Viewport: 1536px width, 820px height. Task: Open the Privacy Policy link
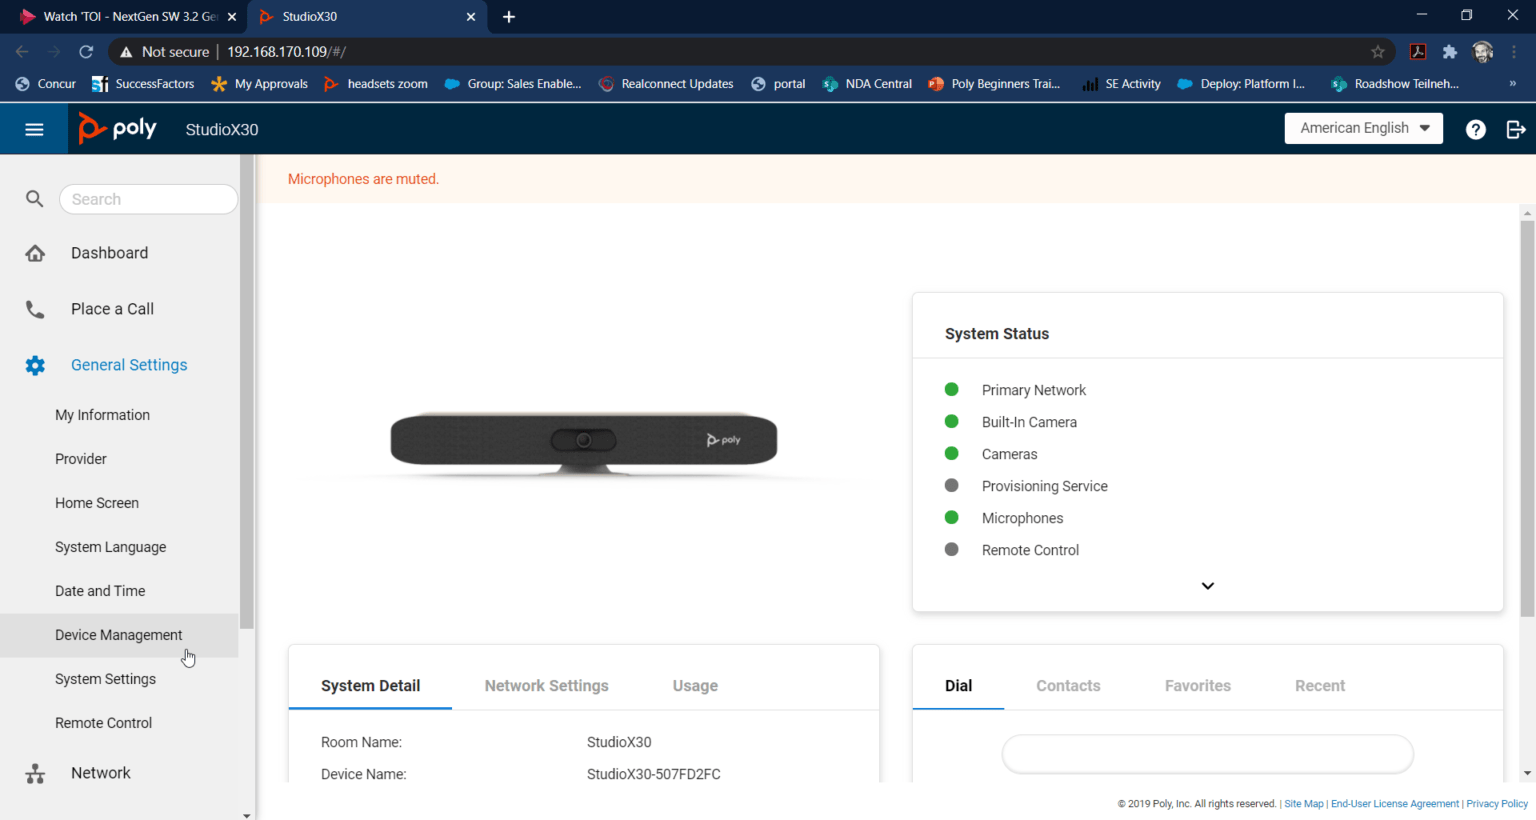(x=1497, y=804)
